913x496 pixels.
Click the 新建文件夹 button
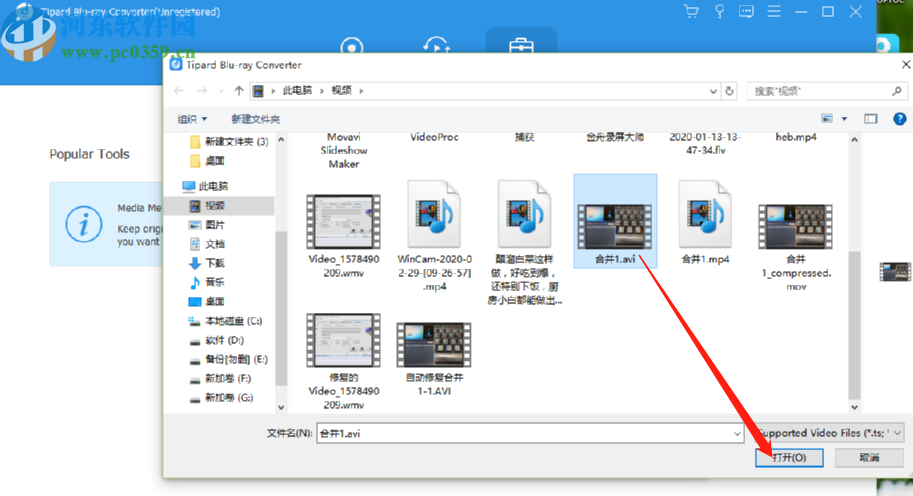[256, 119]
